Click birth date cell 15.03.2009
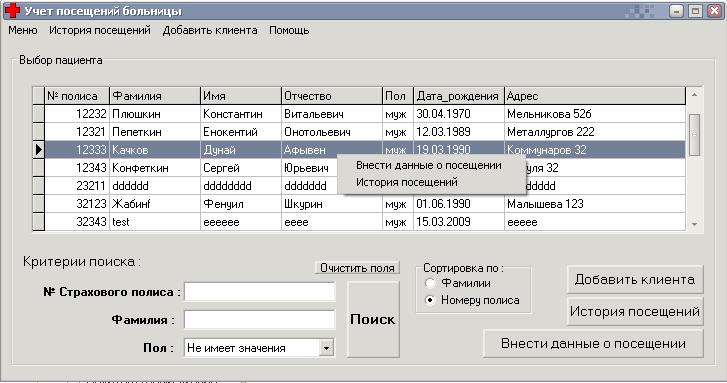 pos(459,222)
